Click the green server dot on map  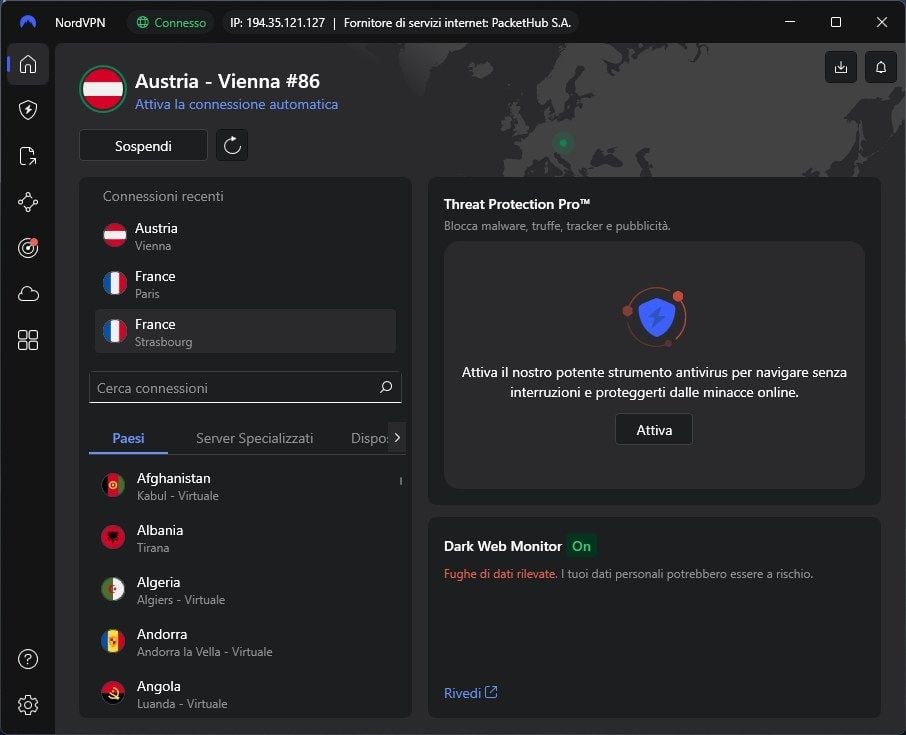pos(563,142)
